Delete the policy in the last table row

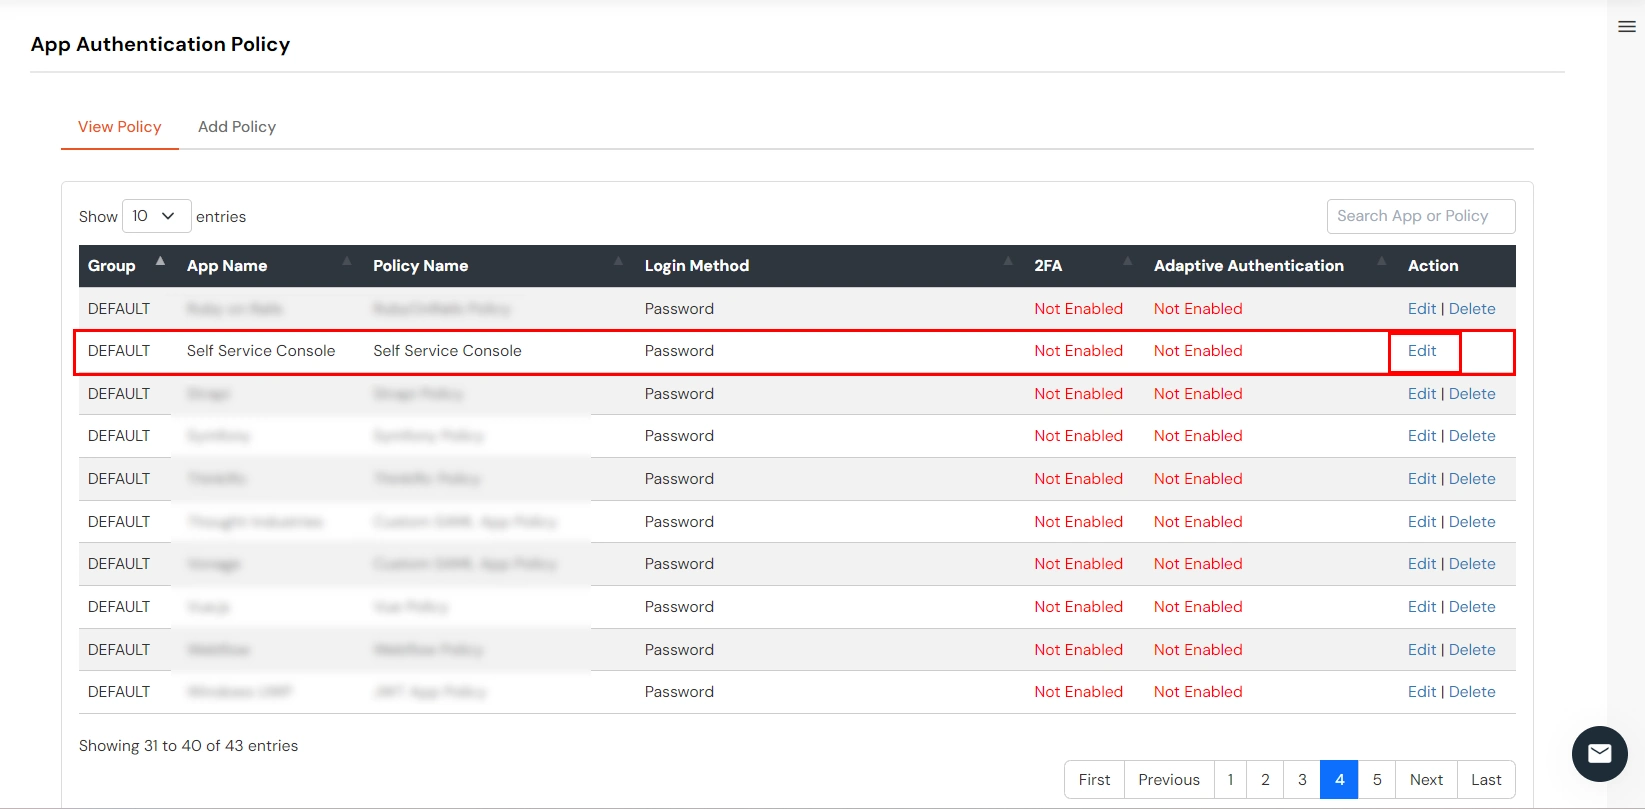tap(1472, 692)
